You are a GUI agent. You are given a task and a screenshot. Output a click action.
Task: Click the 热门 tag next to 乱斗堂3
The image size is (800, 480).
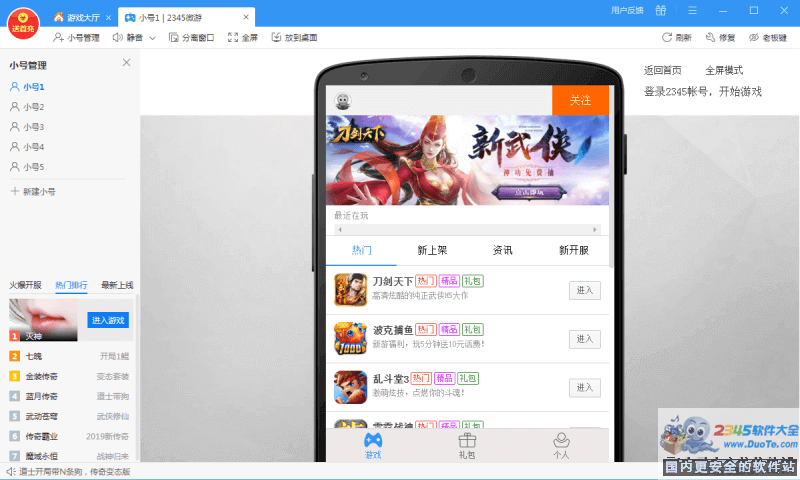421,378
